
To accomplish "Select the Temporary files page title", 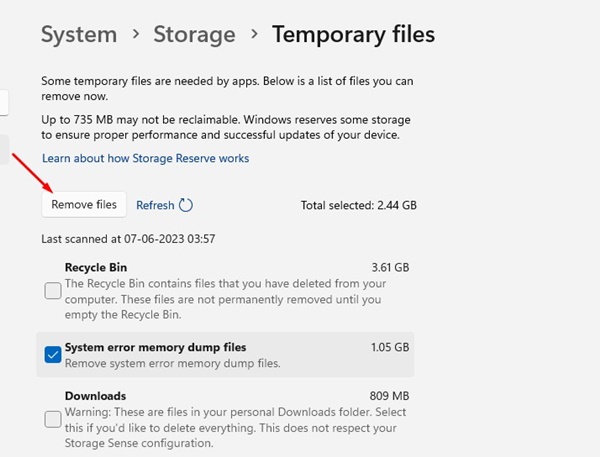I will pos(353,35).
